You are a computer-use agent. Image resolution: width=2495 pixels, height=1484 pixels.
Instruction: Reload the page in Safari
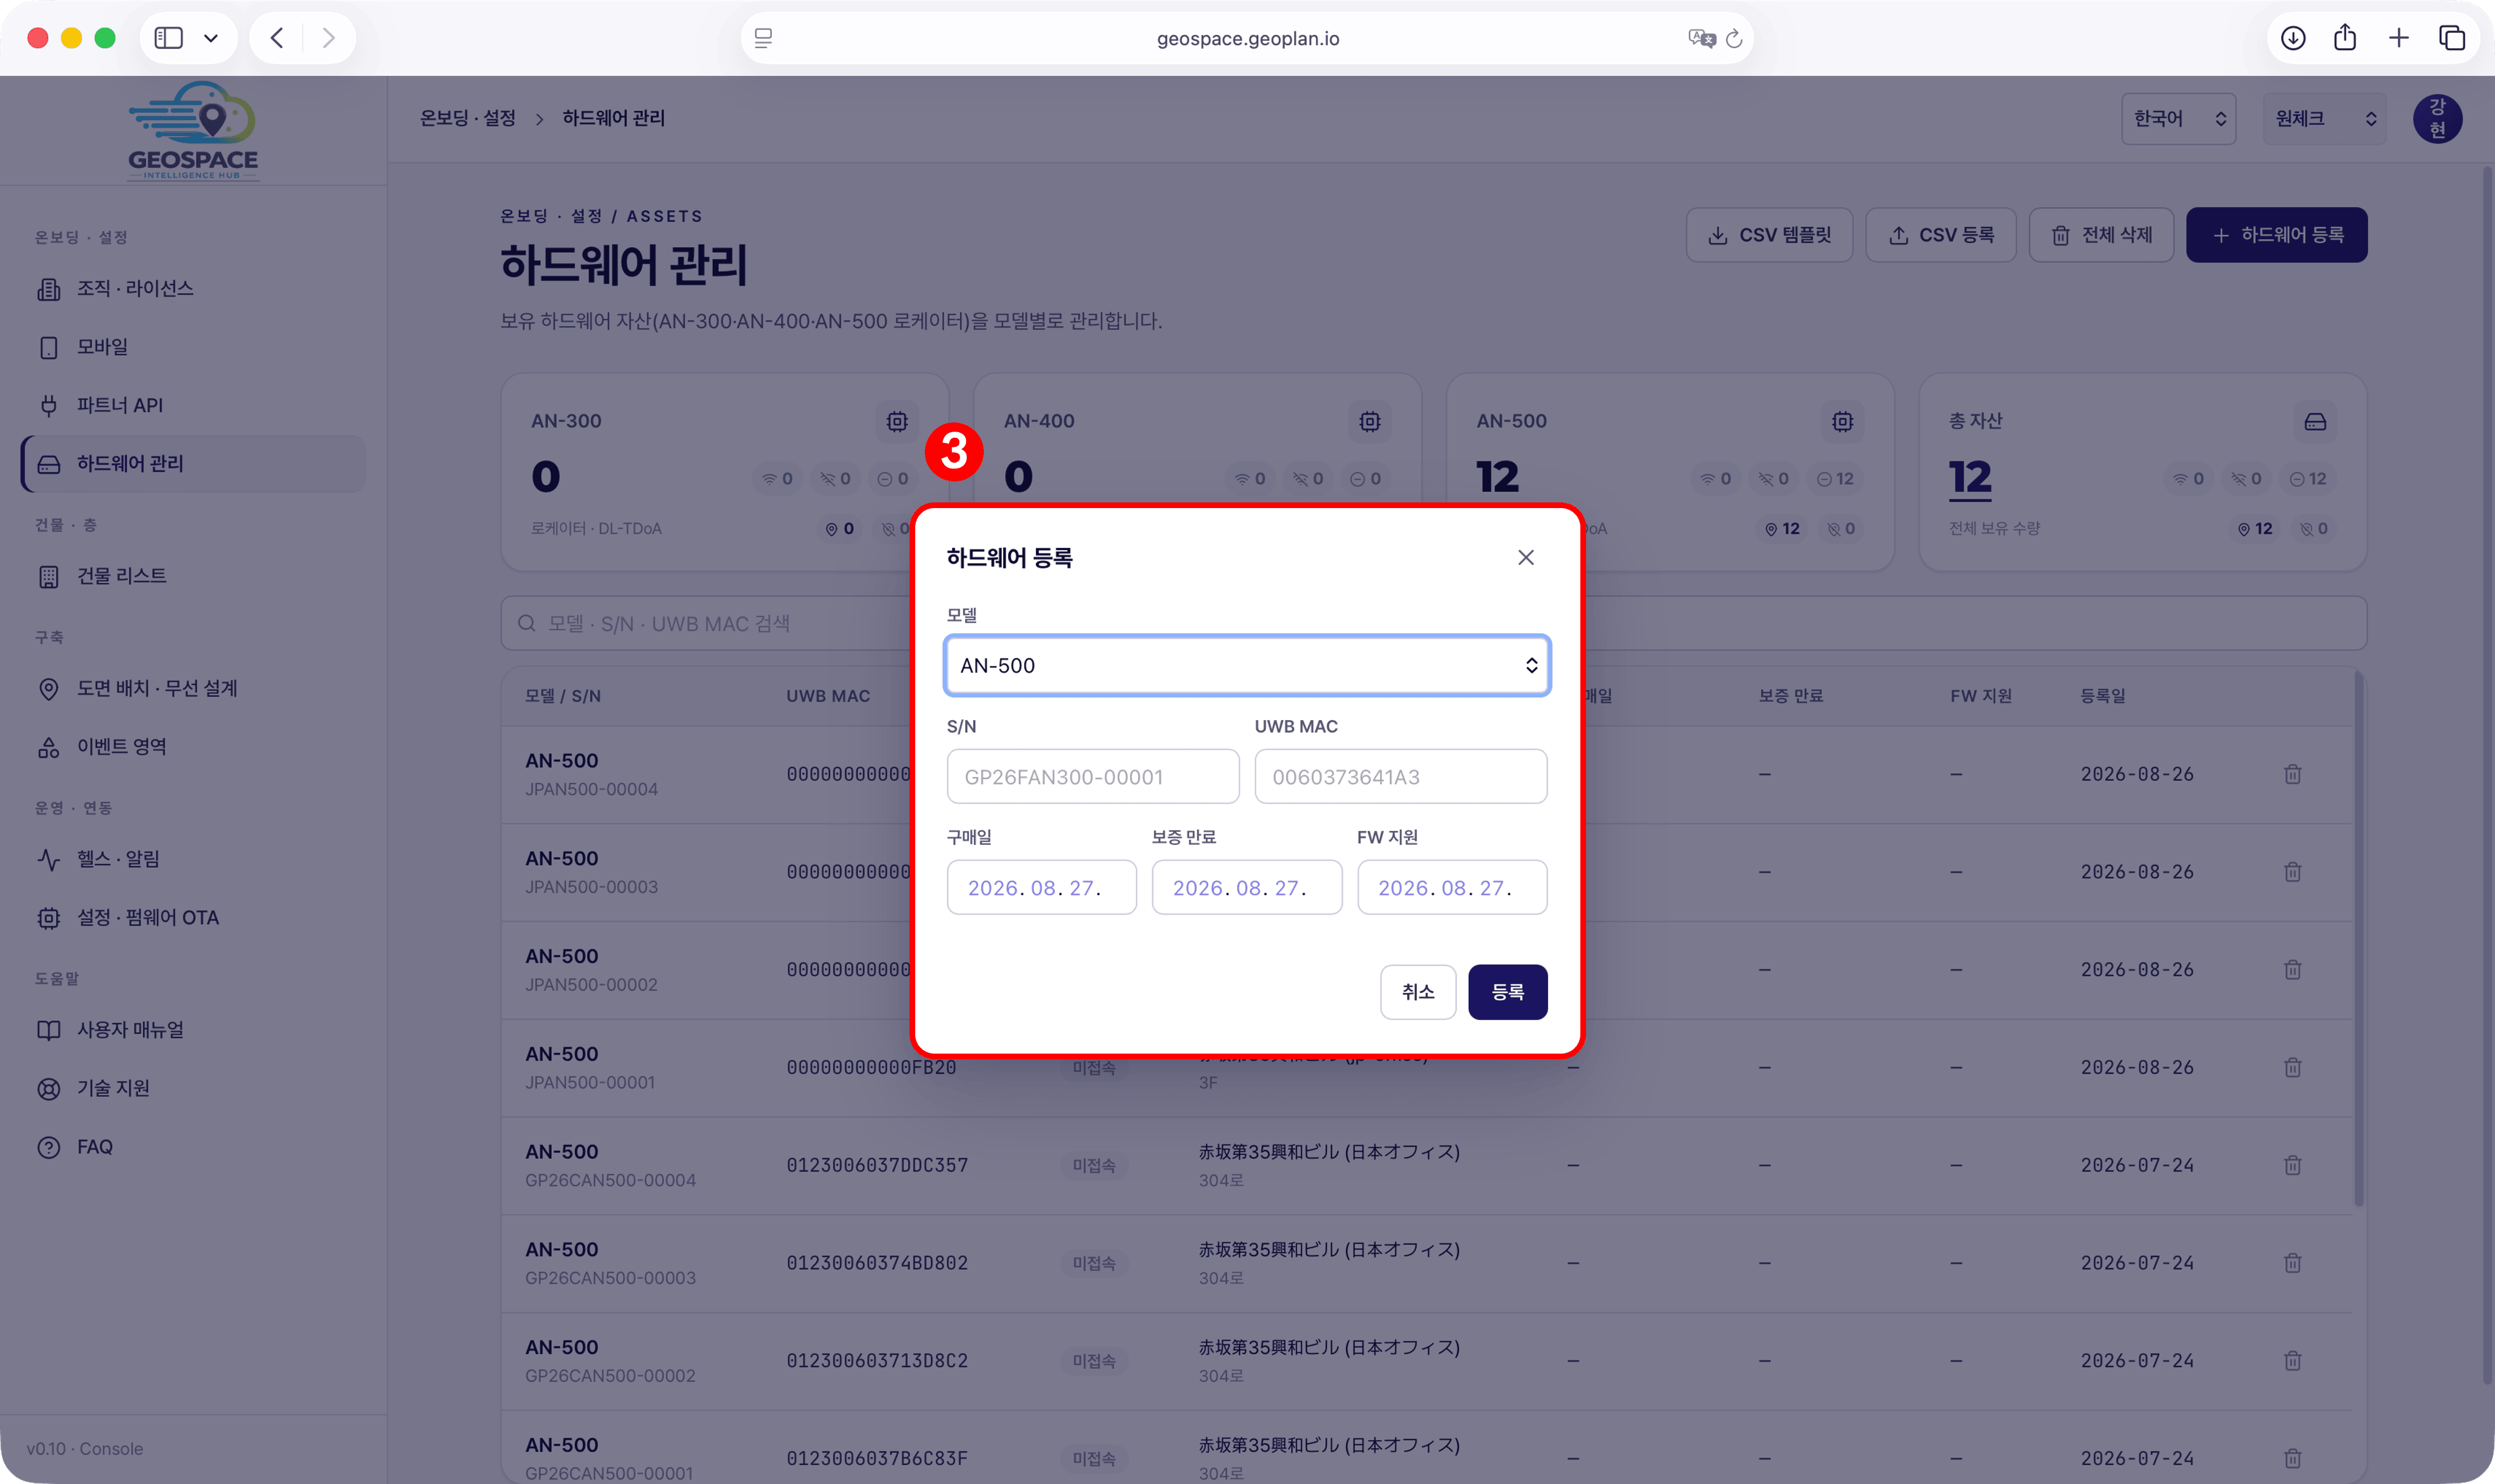[1734, 38]
